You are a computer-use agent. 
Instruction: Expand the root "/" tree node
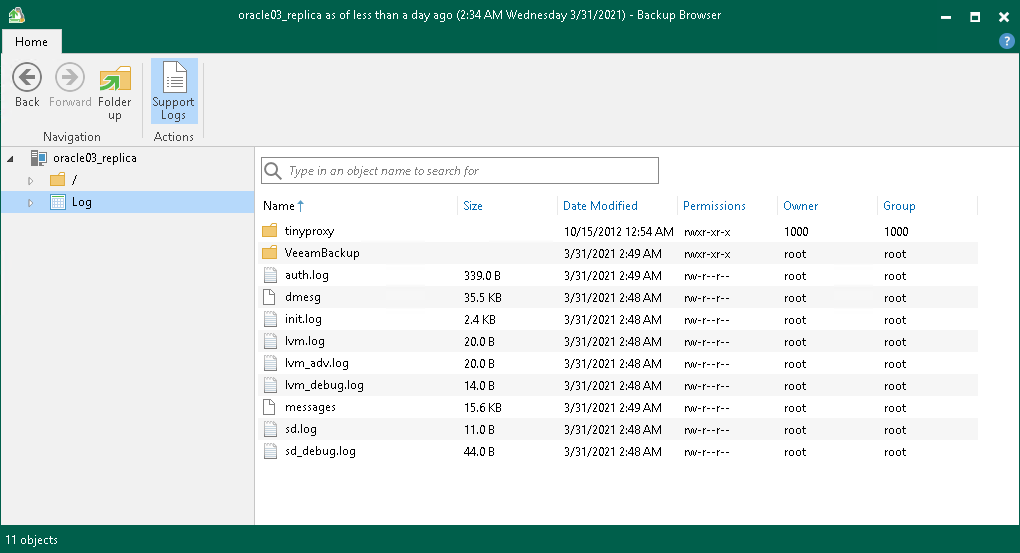tap(31, 180)
